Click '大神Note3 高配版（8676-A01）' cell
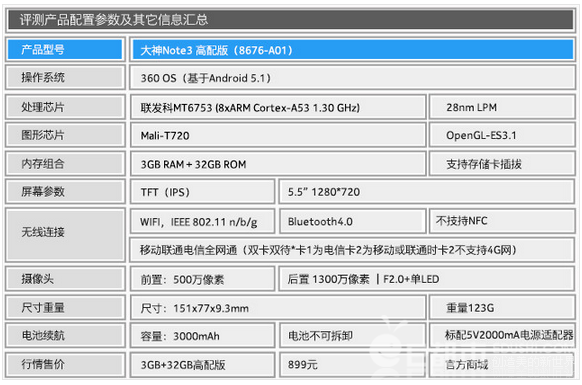This screenshot has width=582, height=385. pos(352,50)
